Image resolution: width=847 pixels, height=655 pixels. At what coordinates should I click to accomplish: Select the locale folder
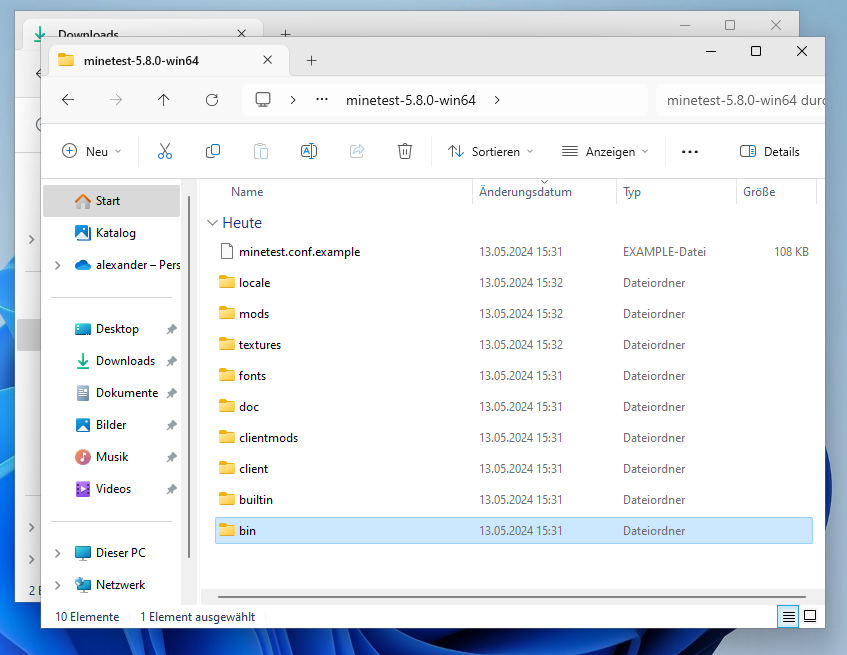point(514,283)
